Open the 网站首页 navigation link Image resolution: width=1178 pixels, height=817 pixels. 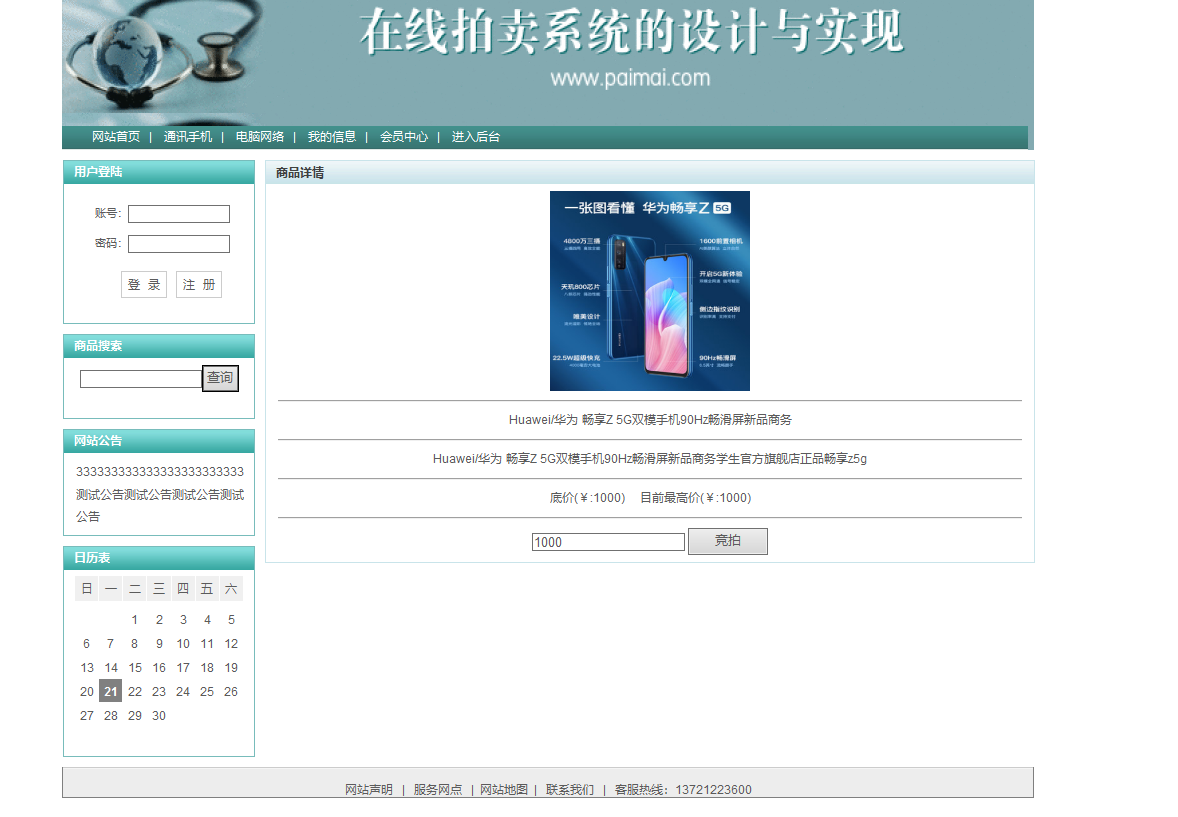click(116, 137)
